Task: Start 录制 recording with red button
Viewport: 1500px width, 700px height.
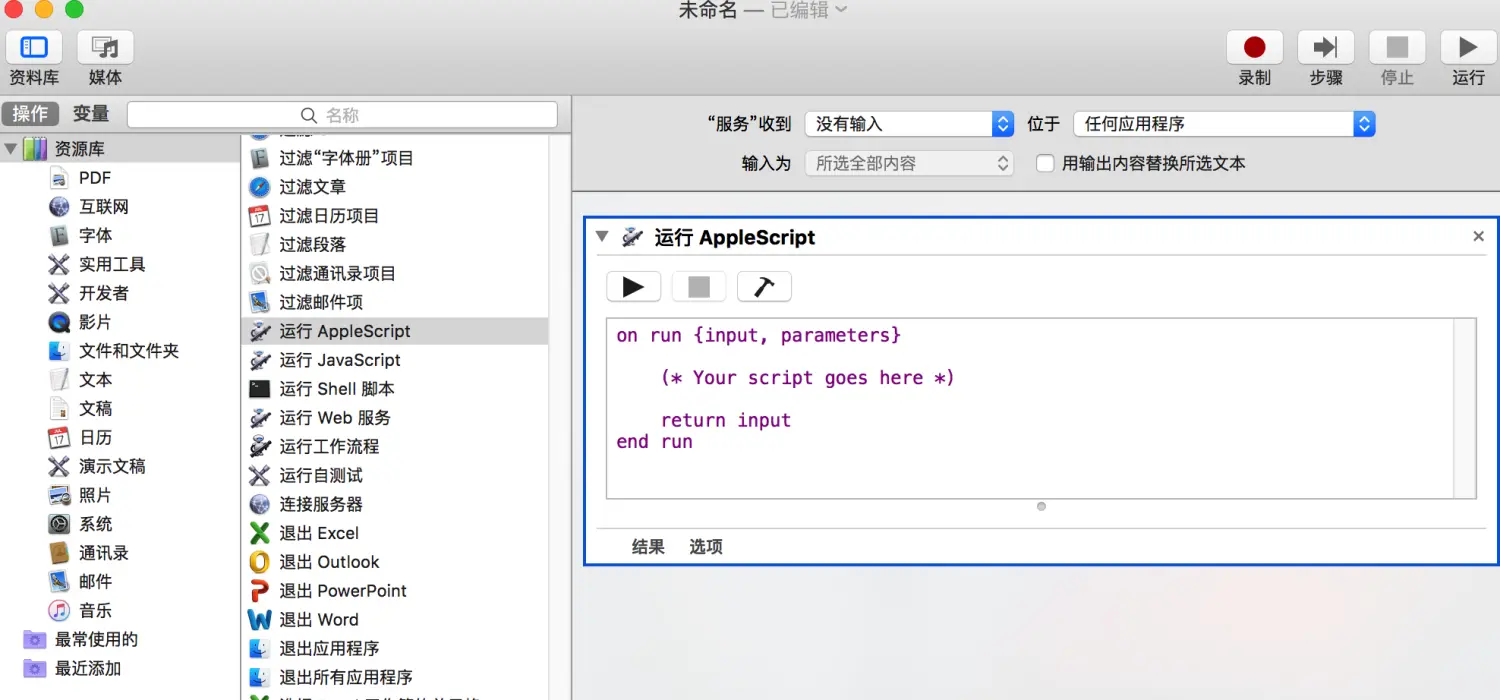Action: click(x=1255, y=47)
